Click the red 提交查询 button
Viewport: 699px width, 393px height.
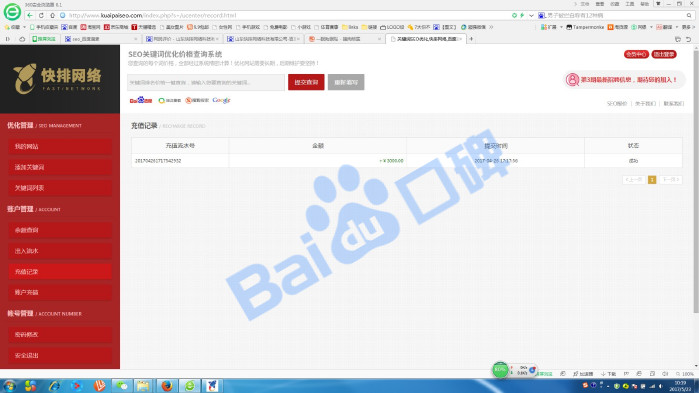(306, 82)
